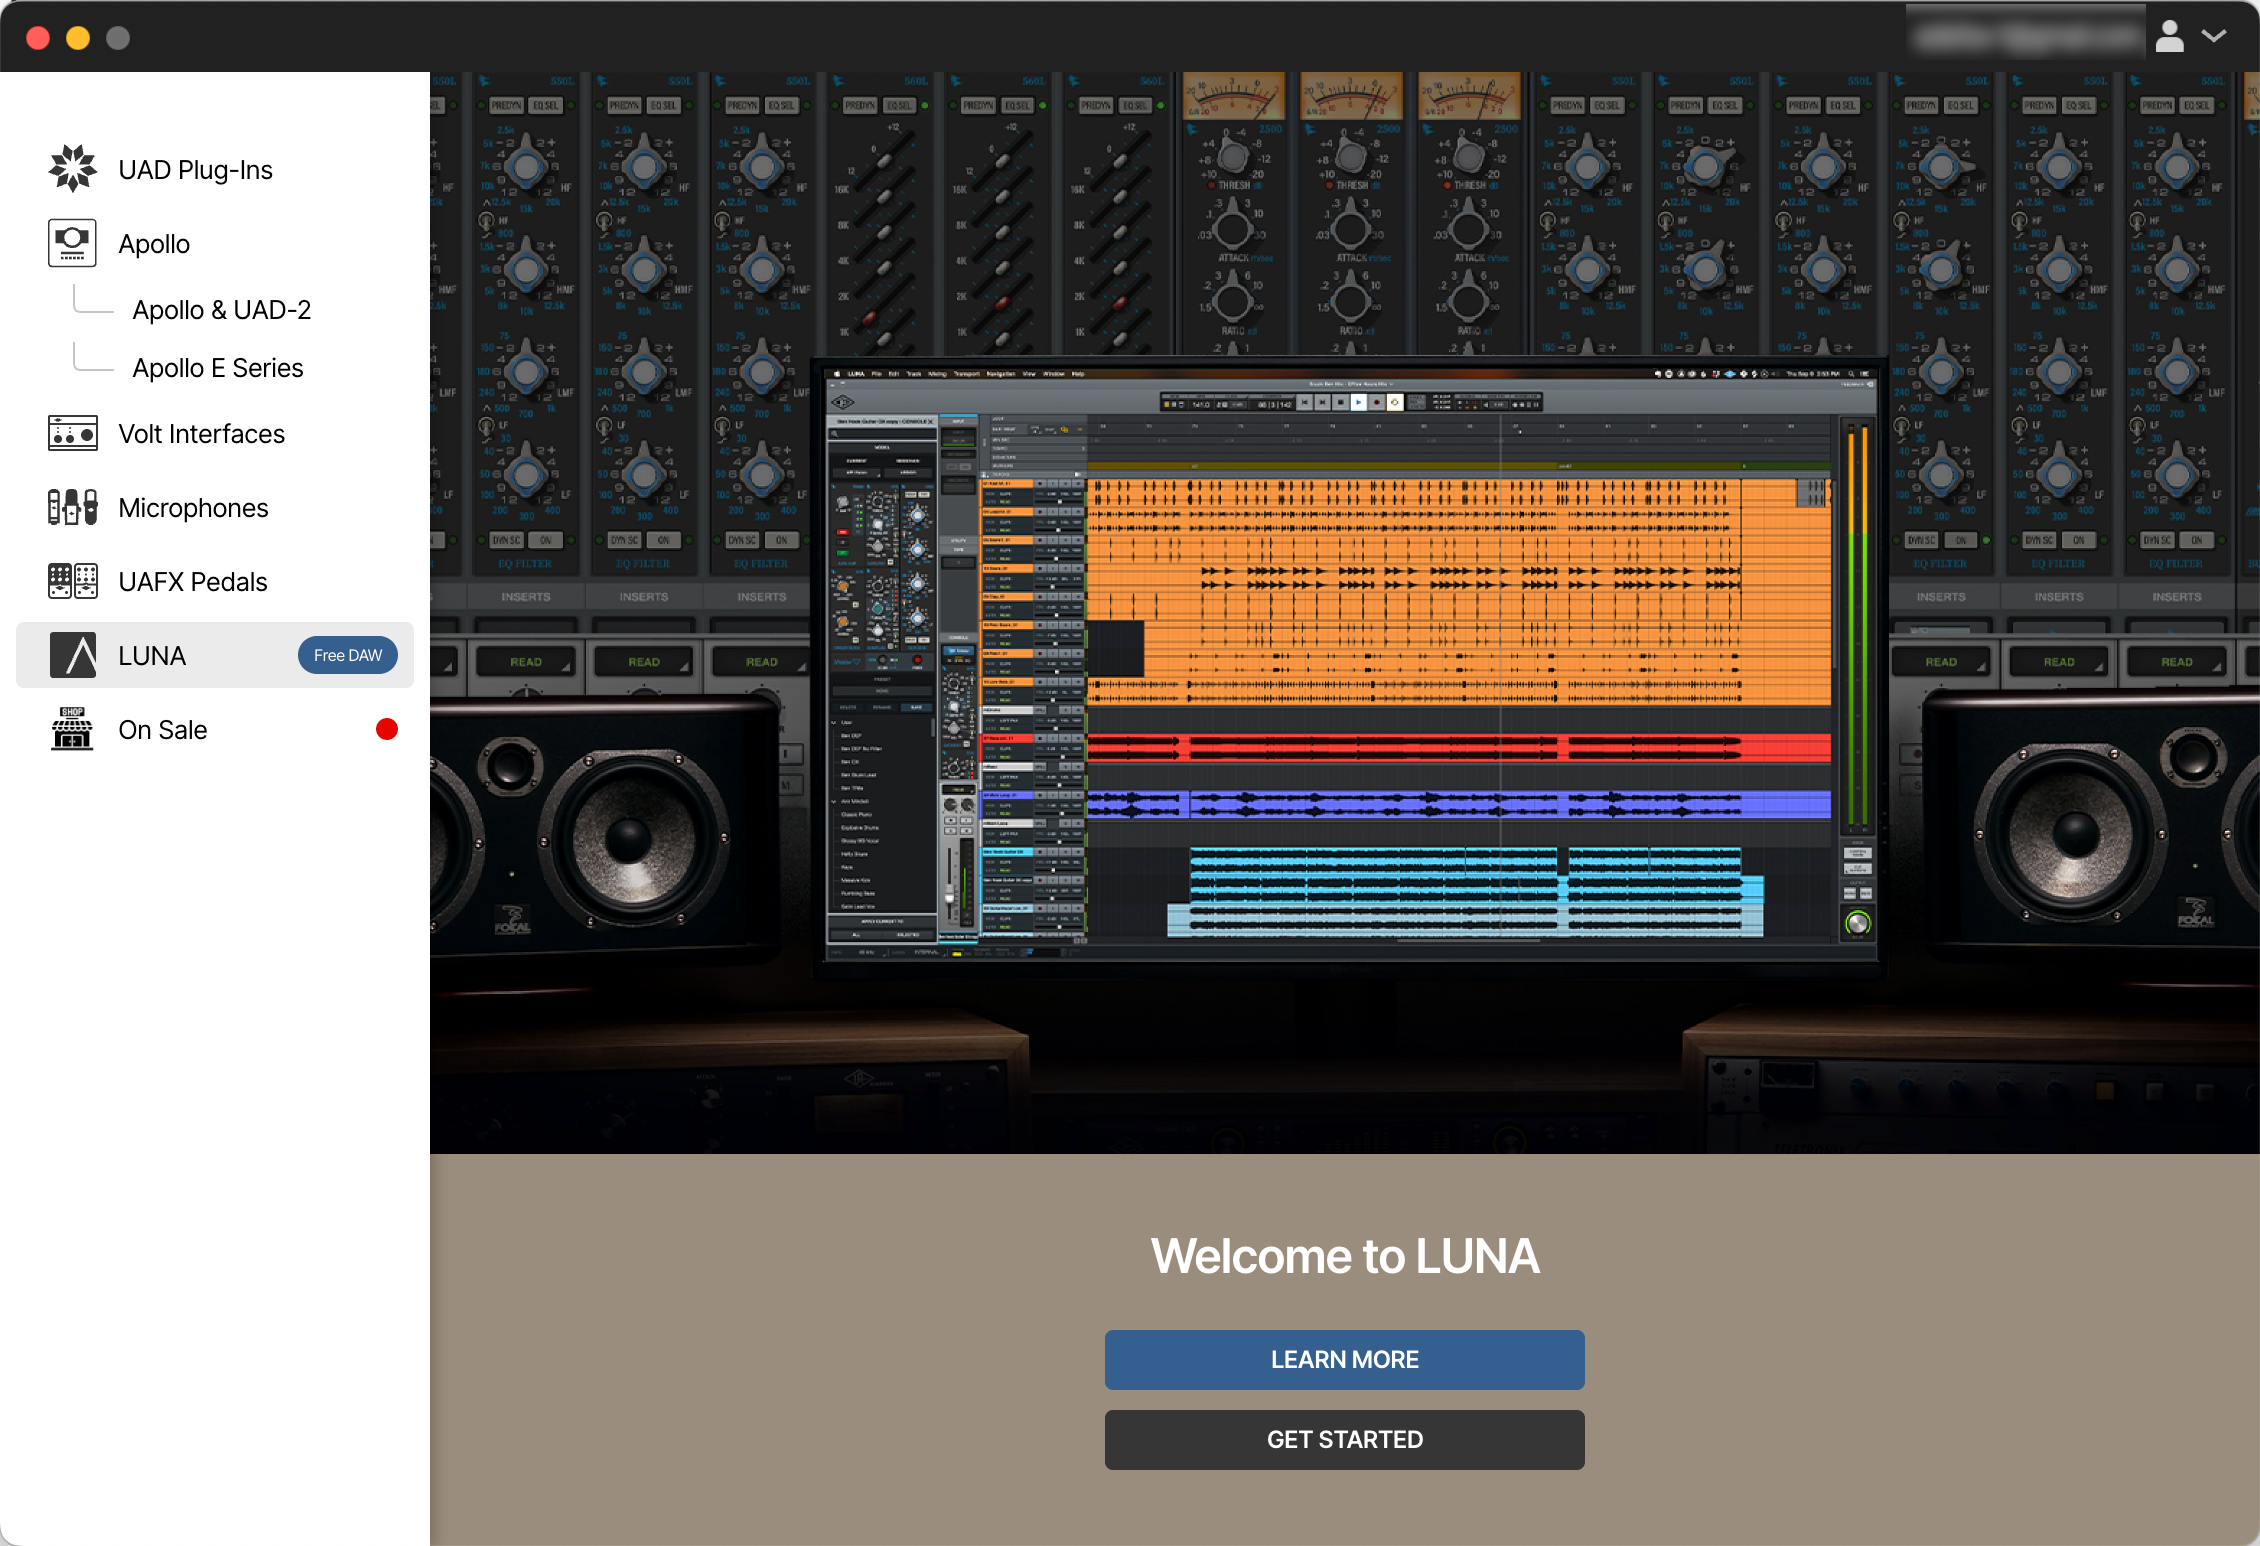Click the Apollo interface icon in sidebar
This screenshot has width=2260, height=1546.
(72, 243)
